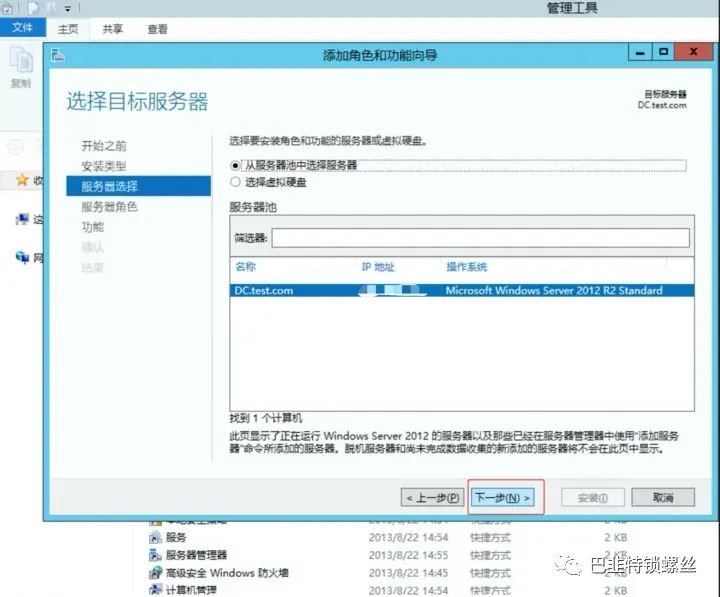Open the 文件 tab in Explorer
Screen dimensions: 720x597
tap(22, 28)
